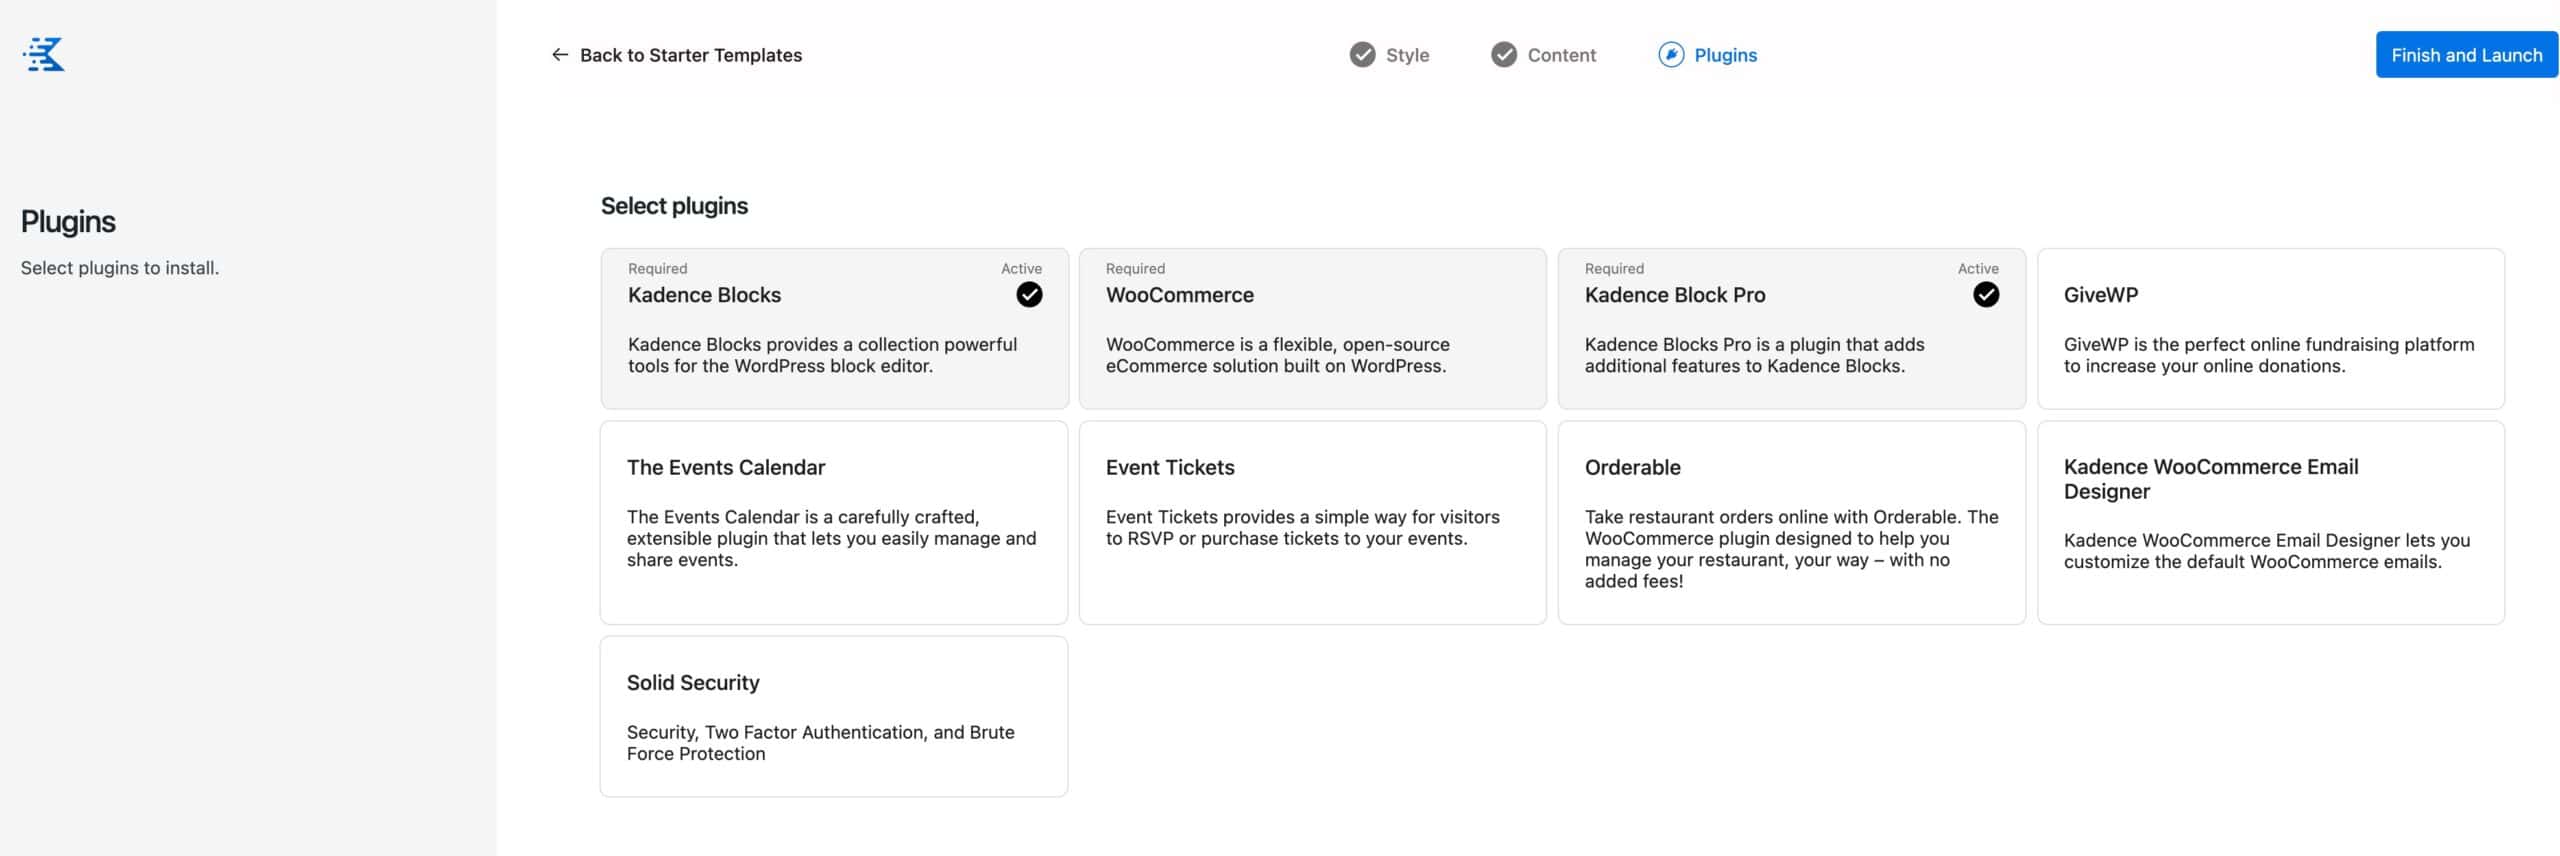Click the back arrow icon

[560, 55]
